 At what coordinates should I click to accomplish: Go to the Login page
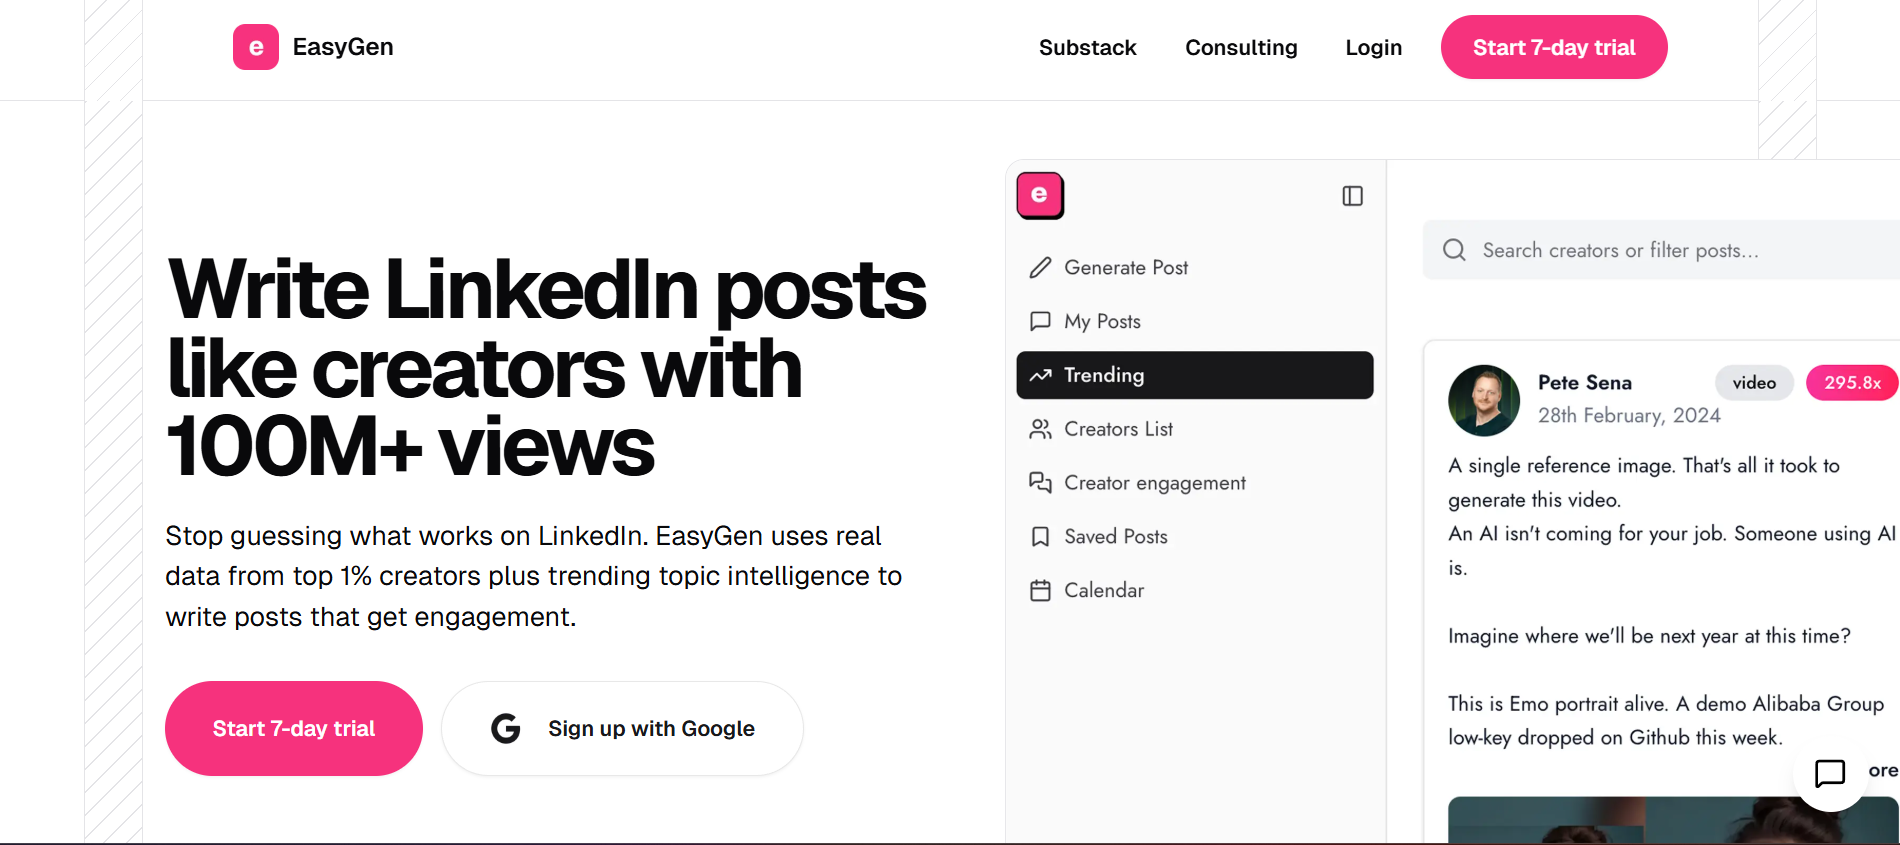pyautogui.click(x=1373, y=48)
